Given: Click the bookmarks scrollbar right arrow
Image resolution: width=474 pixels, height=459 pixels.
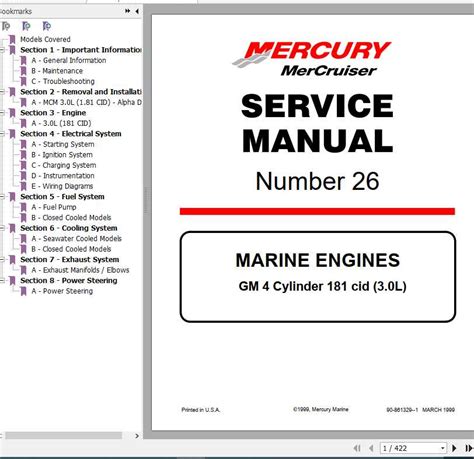Looking at the screenshot, I should pyautogui.click(x=137, y=436).
